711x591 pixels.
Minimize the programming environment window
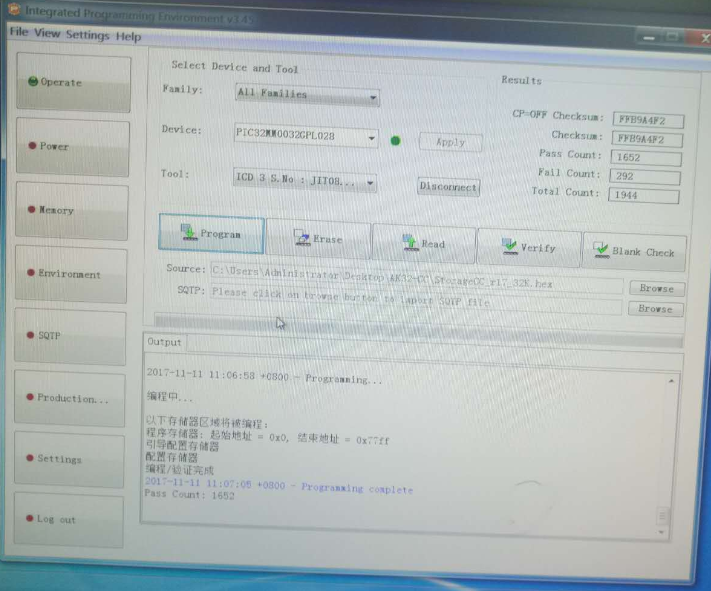[649, 38]
